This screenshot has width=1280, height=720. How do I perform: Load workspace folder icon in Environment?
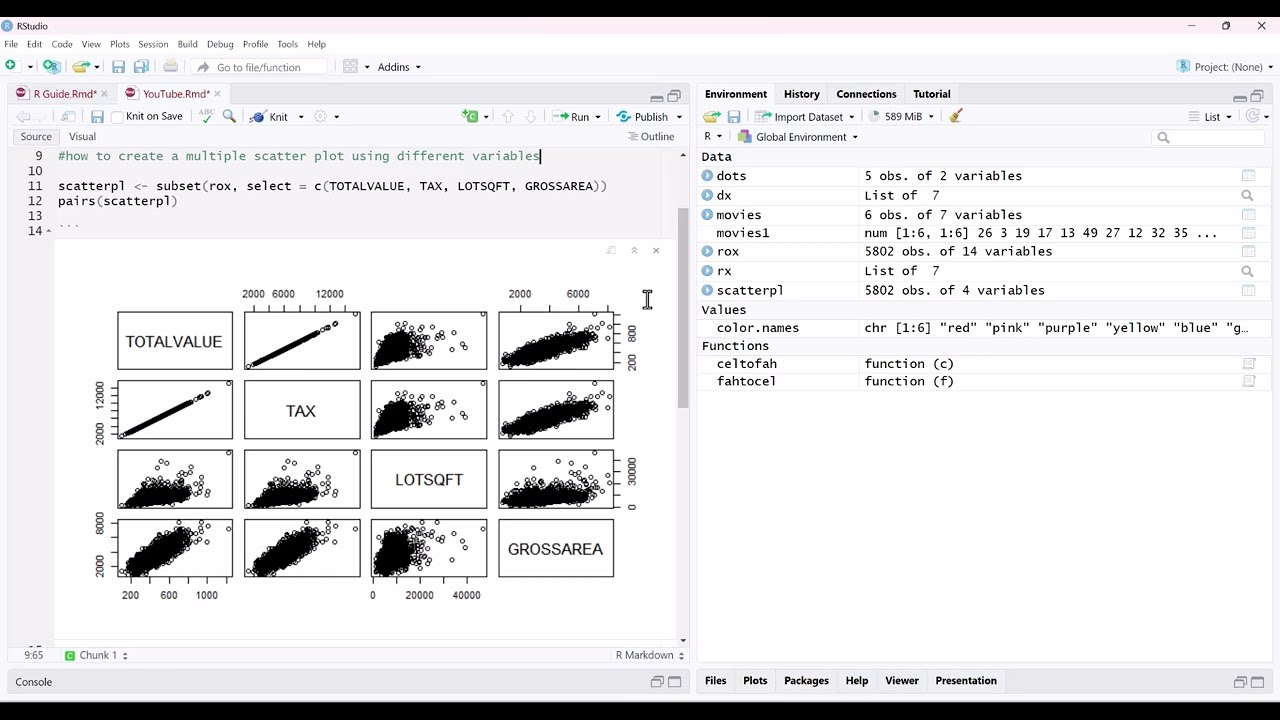711,116
